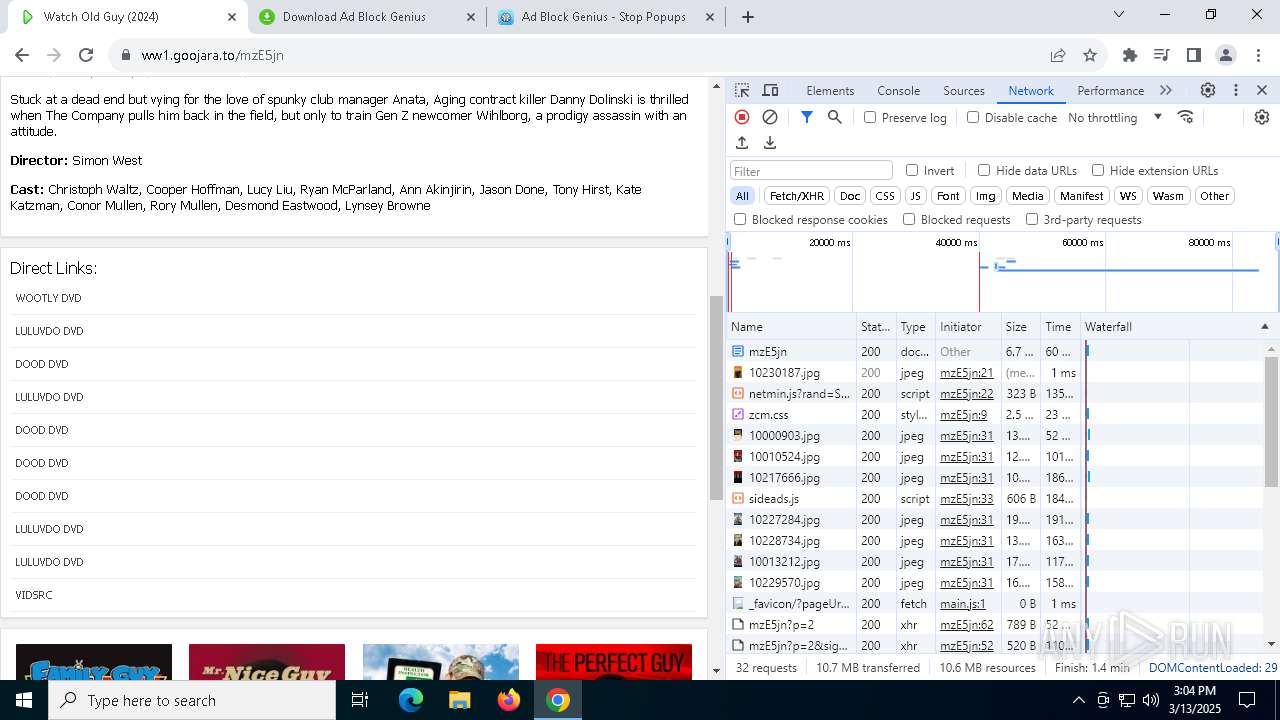Open the DevTools three-dot customize menu
This screenshot has height=720, width=1280.
pos(1236,90)
